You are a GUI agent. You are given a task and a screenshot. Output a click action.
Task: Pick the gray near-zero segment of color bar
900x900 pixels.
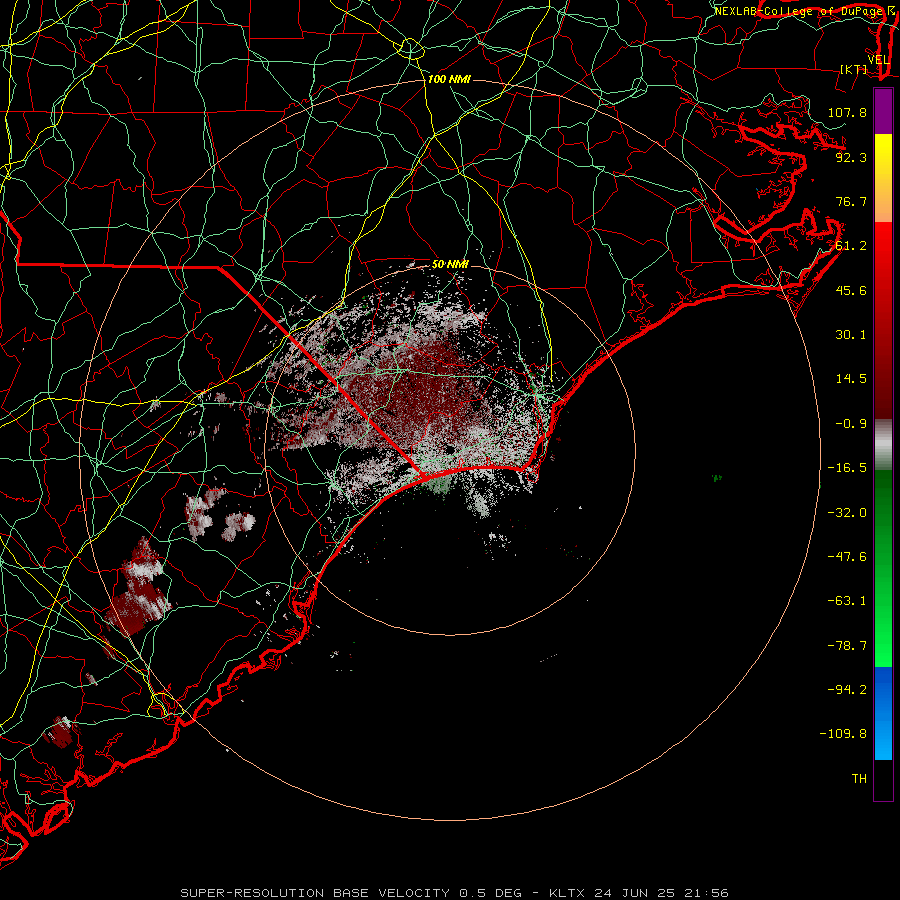coord(883,444)
